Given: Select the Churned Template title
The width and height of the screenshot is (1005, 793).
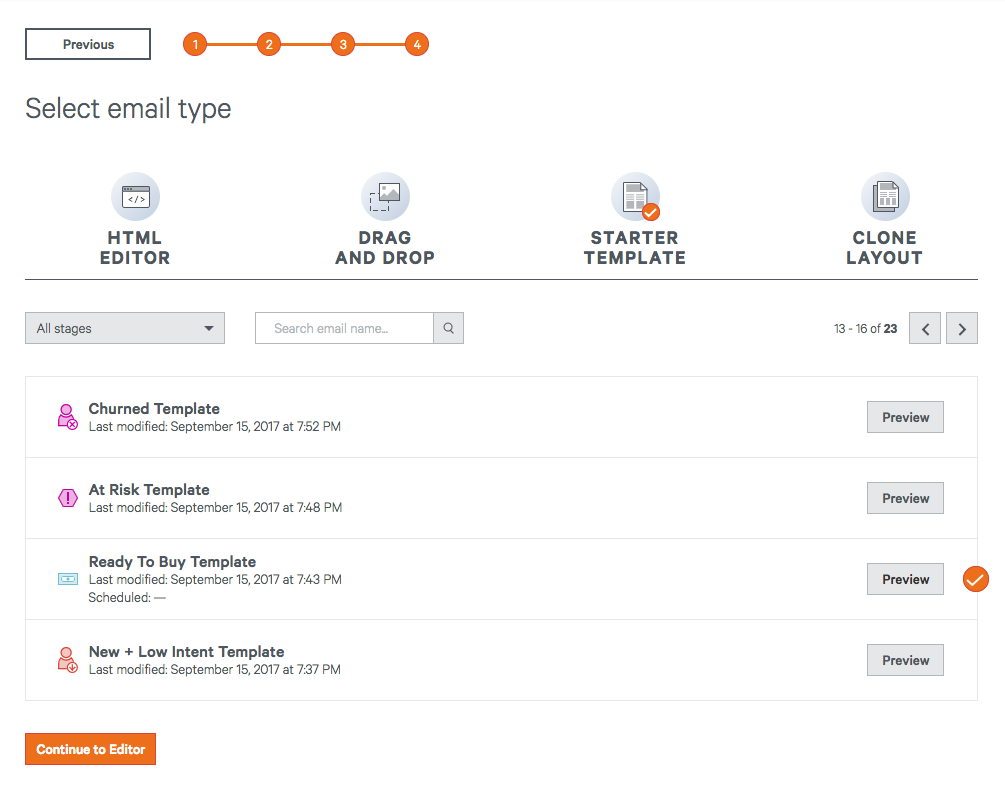Looking at the screenshot, I should point(154,408).
